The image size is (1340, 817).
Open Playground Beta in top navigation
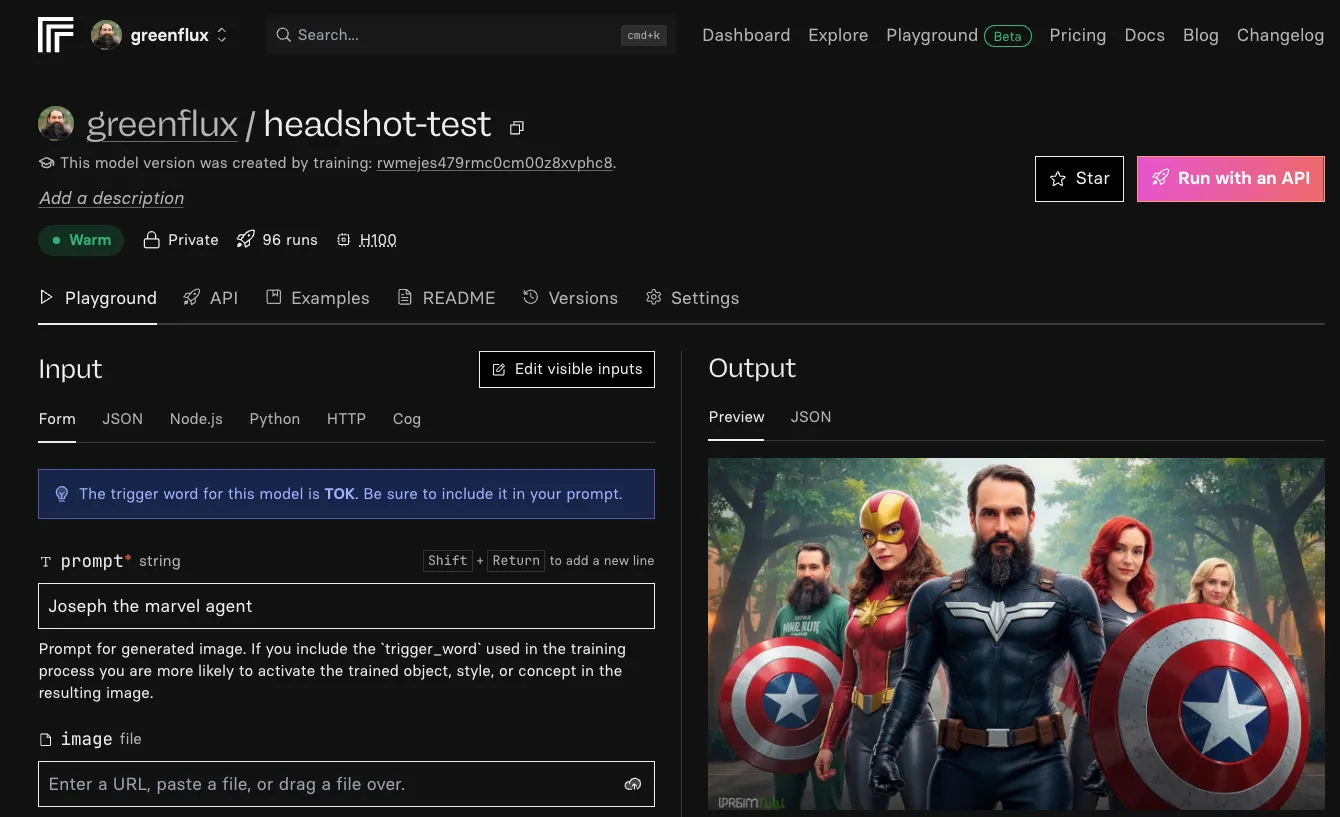click(x=957, y=35)
